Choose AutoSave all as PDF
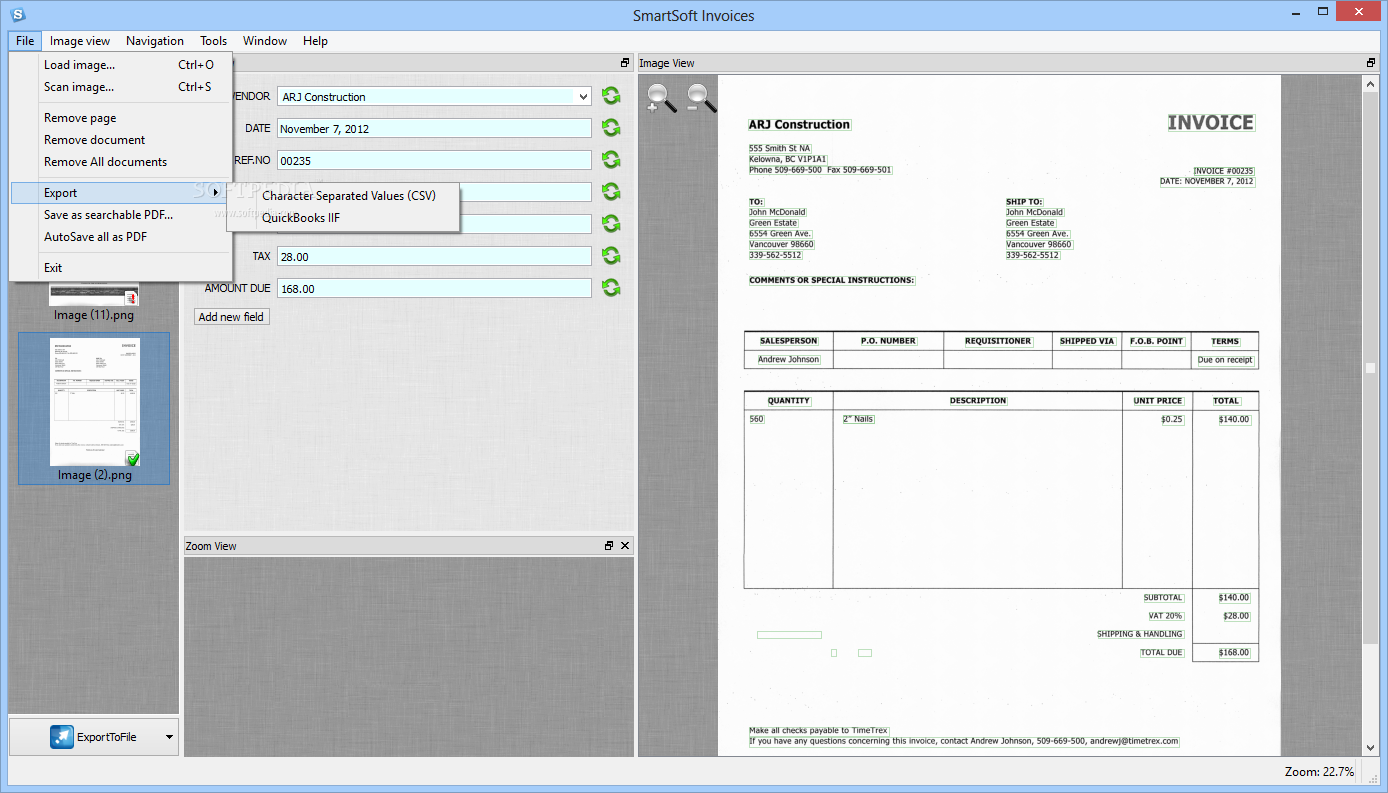The height and width of the screenshot is (793, 1388). pyautogui.click(x=121, y=237)
